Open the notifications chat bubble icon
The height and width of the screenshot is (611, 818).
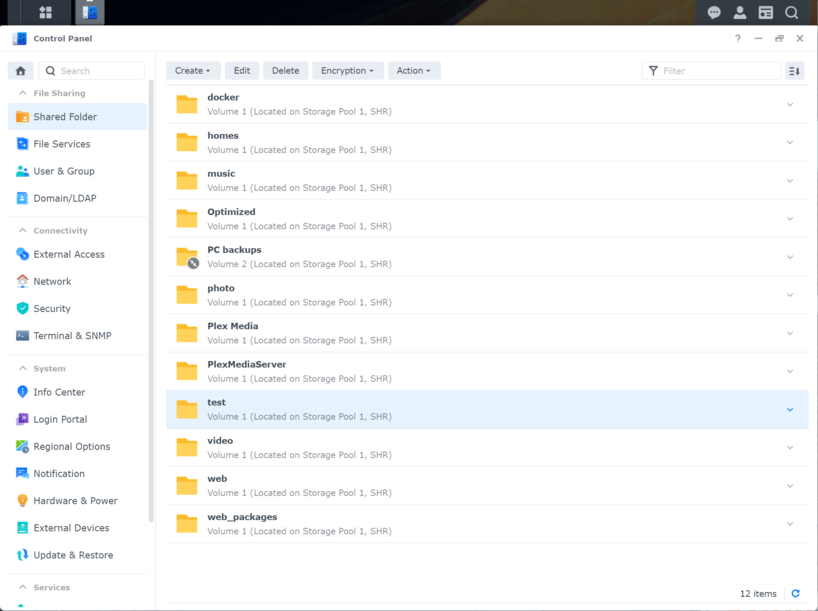[714, 13]
